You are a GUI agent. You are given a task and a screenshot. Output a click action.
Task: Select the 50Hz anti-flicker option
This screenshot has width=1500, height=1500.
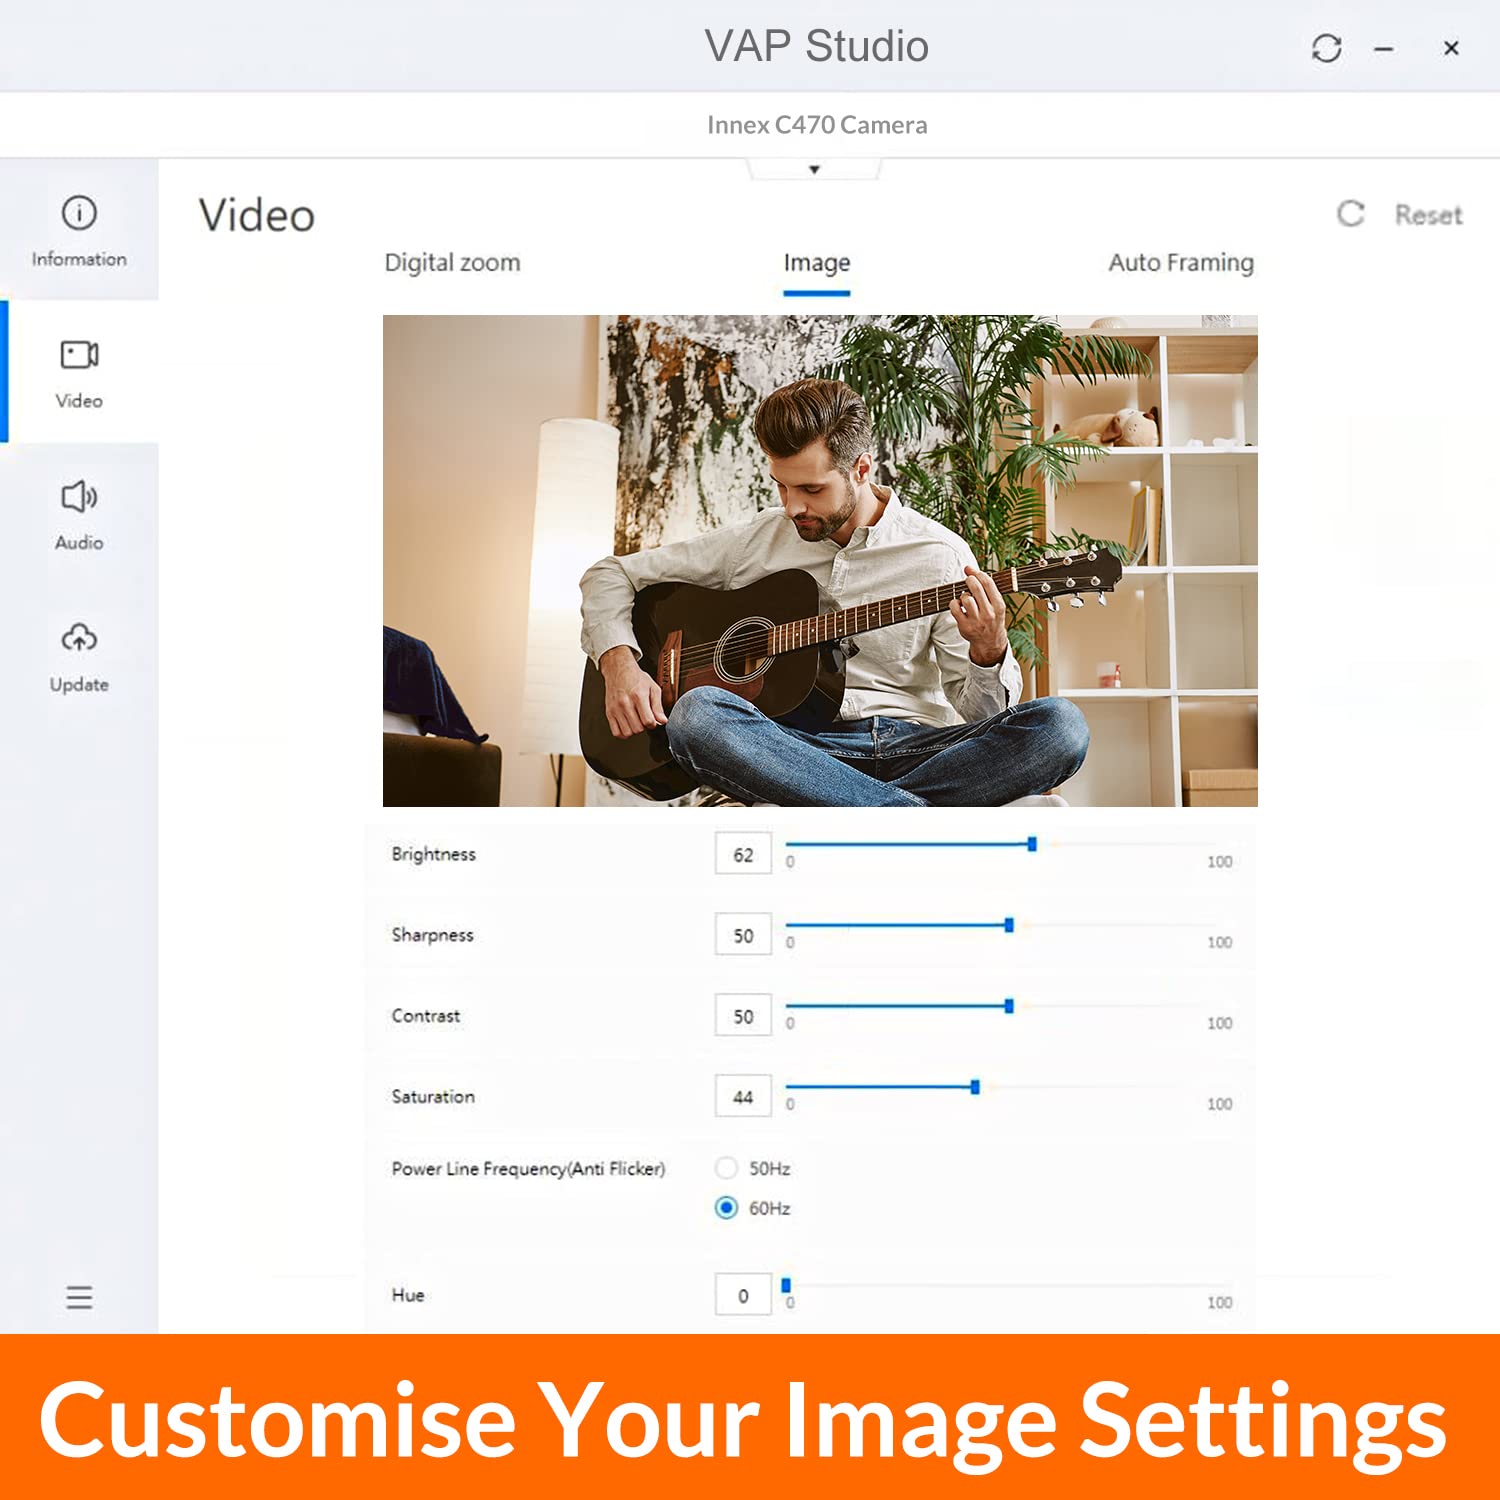pyautogui.click(x=727, y=1167)
